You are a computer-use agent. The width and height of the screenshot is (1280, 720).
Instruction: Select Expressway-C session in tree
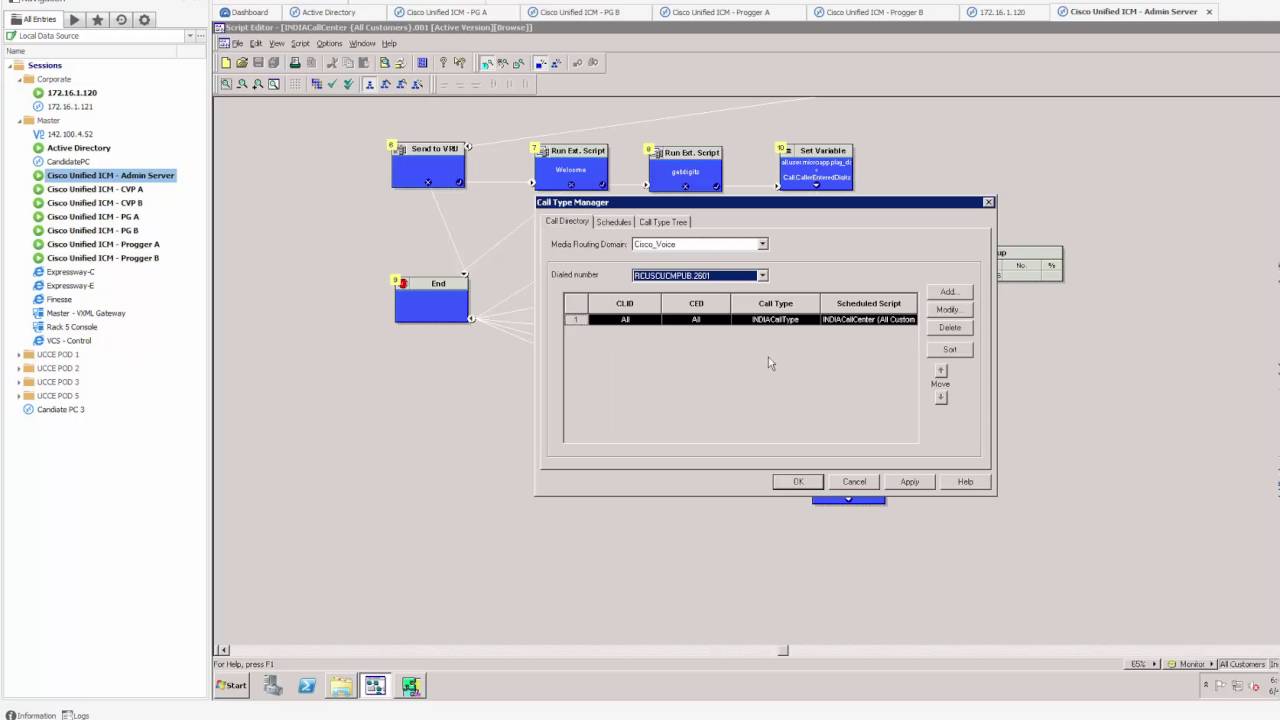(x=70, y=272)
